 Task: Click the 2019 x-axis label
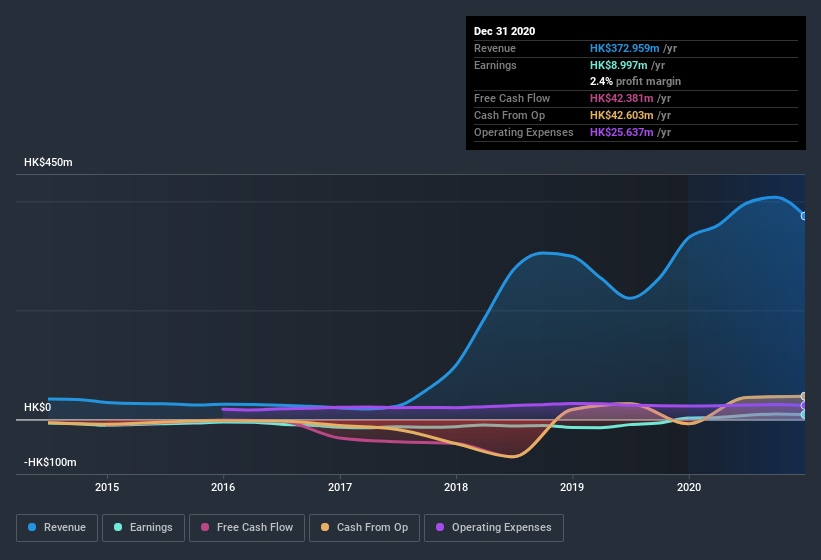(x=572, y=487)
